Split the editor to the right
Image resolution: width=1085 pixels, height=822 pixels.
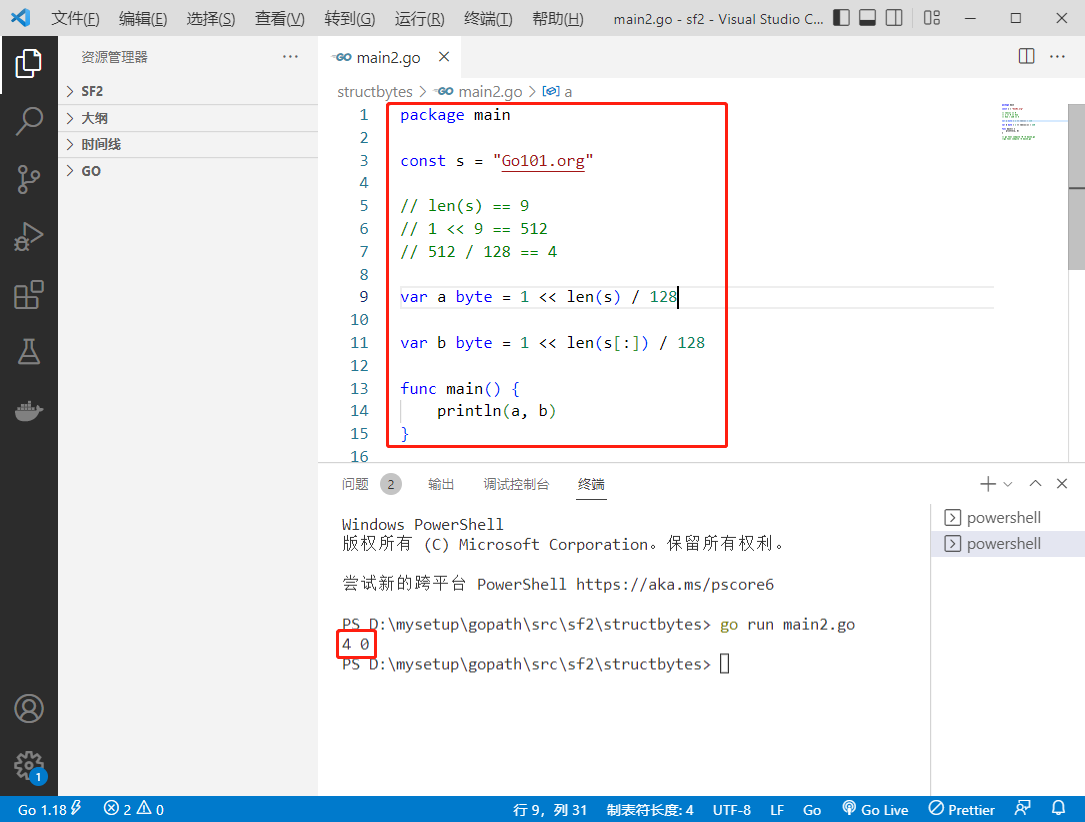click(1026, 57)
